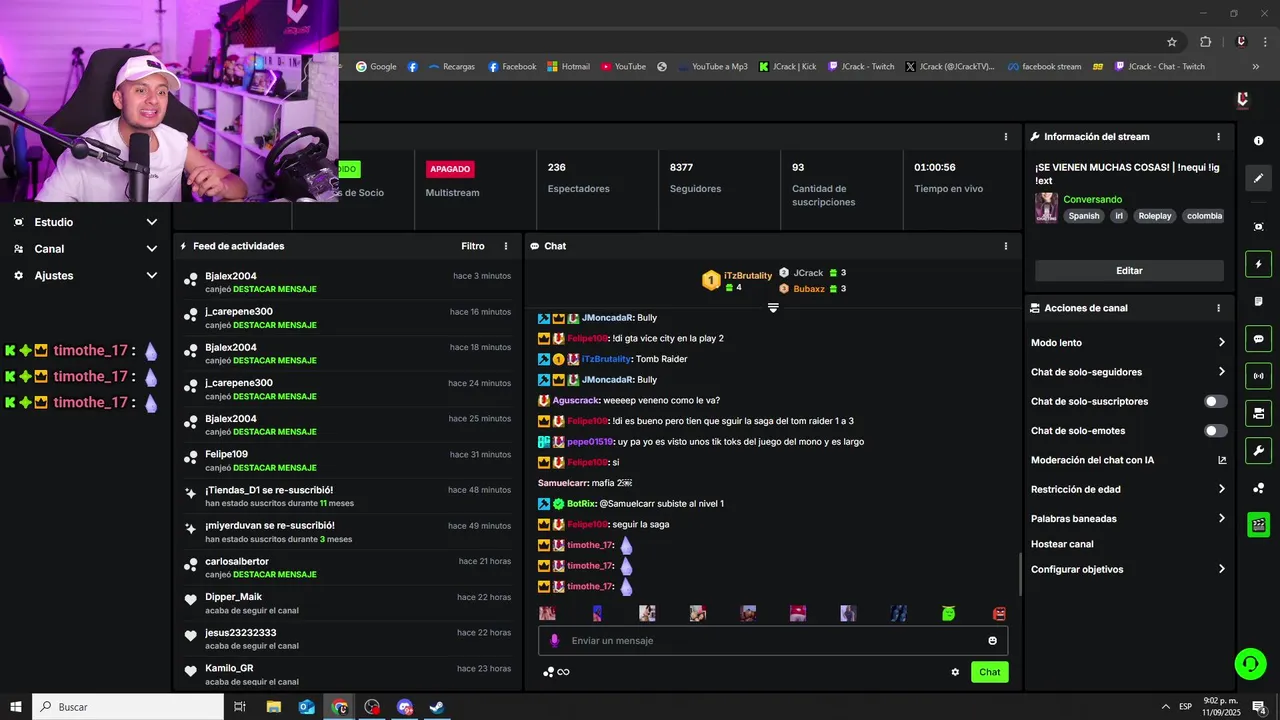Click the carlosalbertor feed entry
The width and height of the screenshot is (1280, 720).
coord(348,568)
